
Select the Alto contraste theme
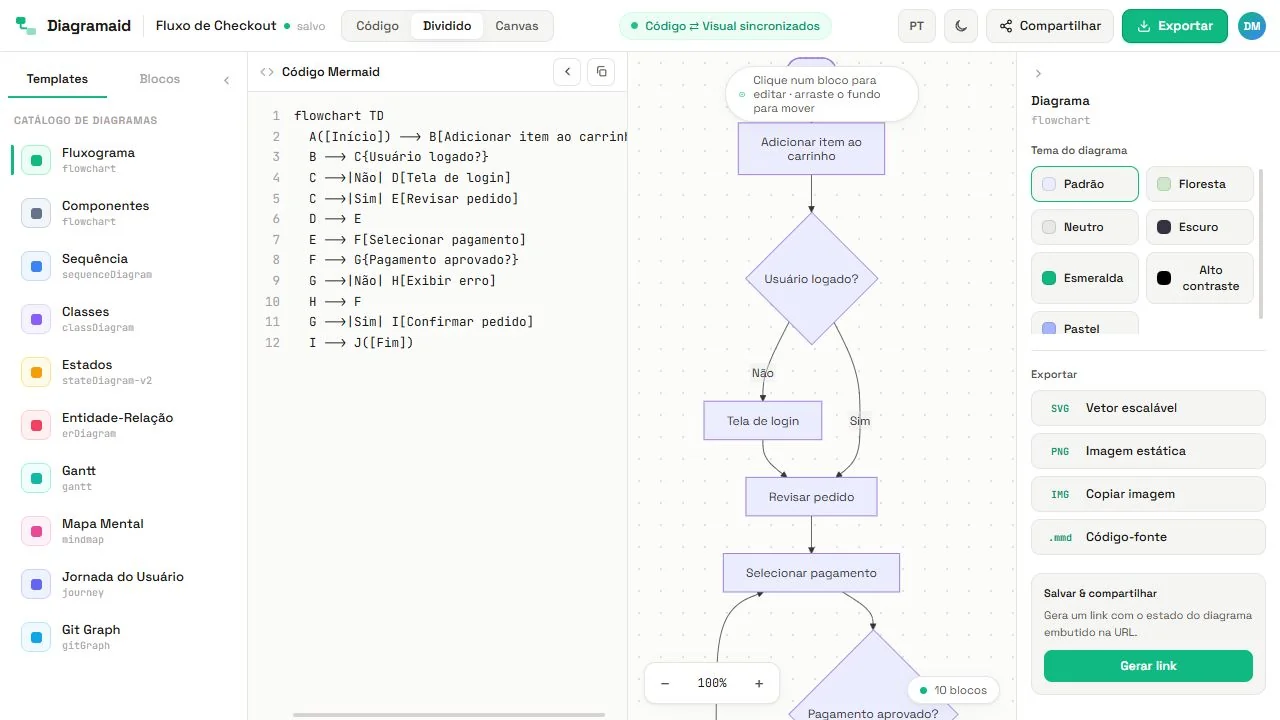(1200, 278)
